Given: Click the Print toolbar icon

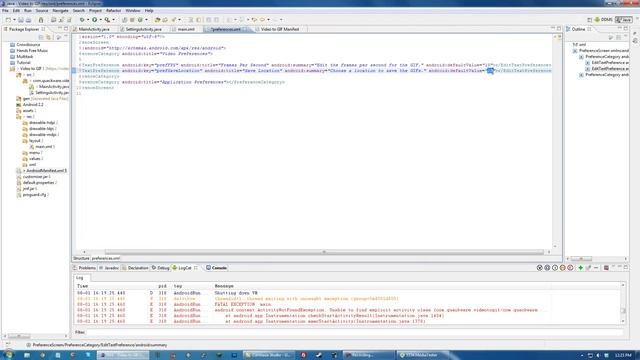Looking at the screenshot, I should [29, 20].
